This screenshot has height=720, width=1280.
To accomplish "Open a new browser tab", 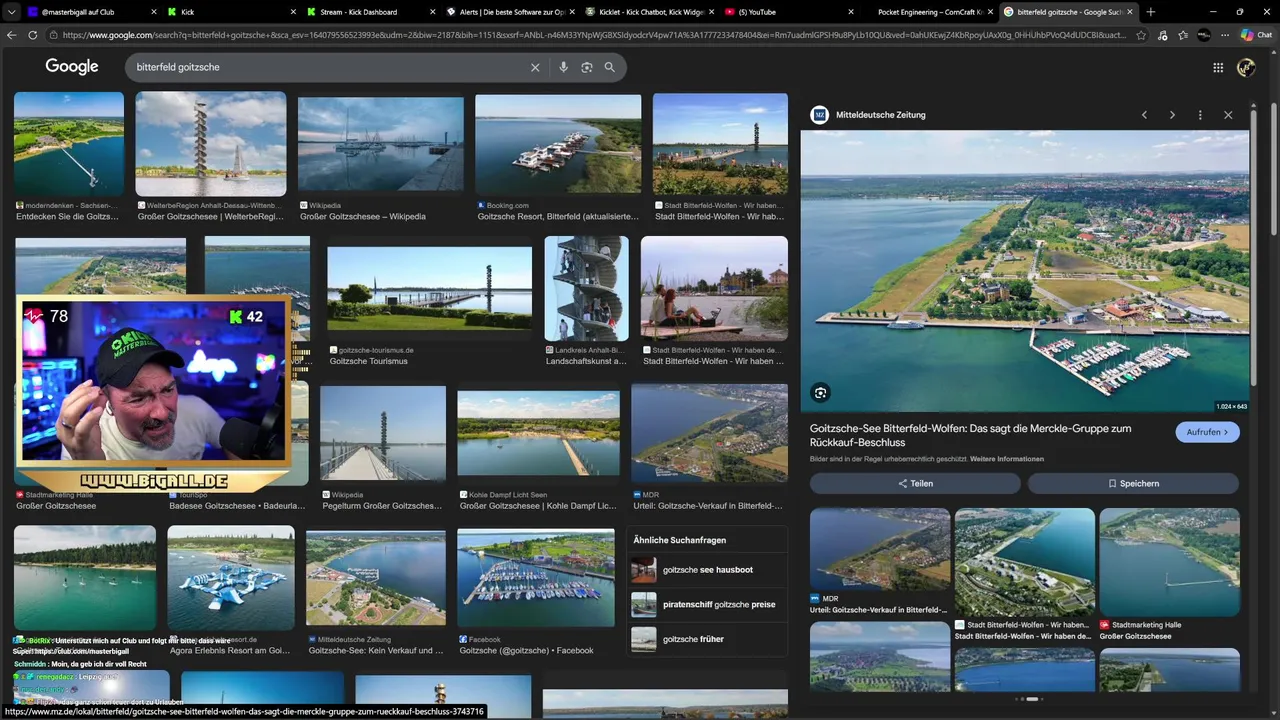I will point(1151,12).
